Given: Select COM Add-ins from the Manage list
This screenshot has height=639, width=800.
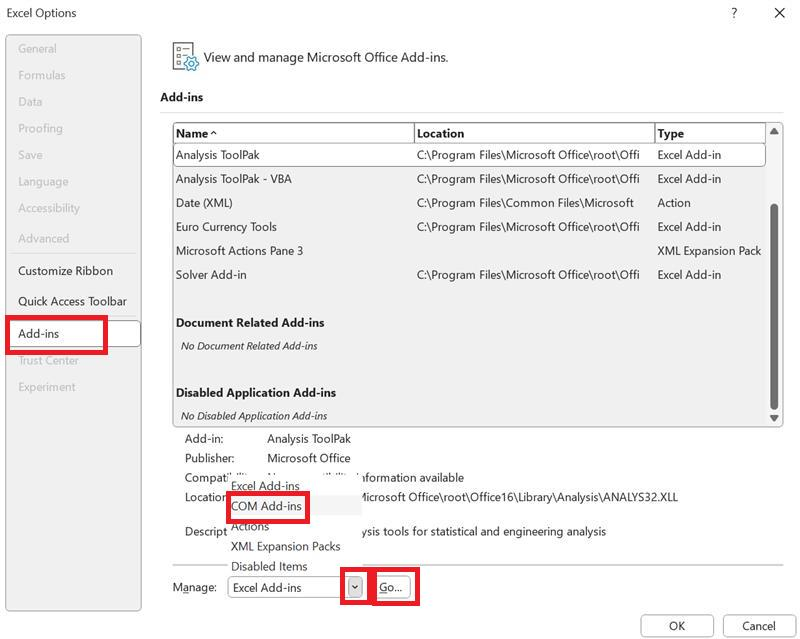Looking at the screenshot, I should (268, 508).
